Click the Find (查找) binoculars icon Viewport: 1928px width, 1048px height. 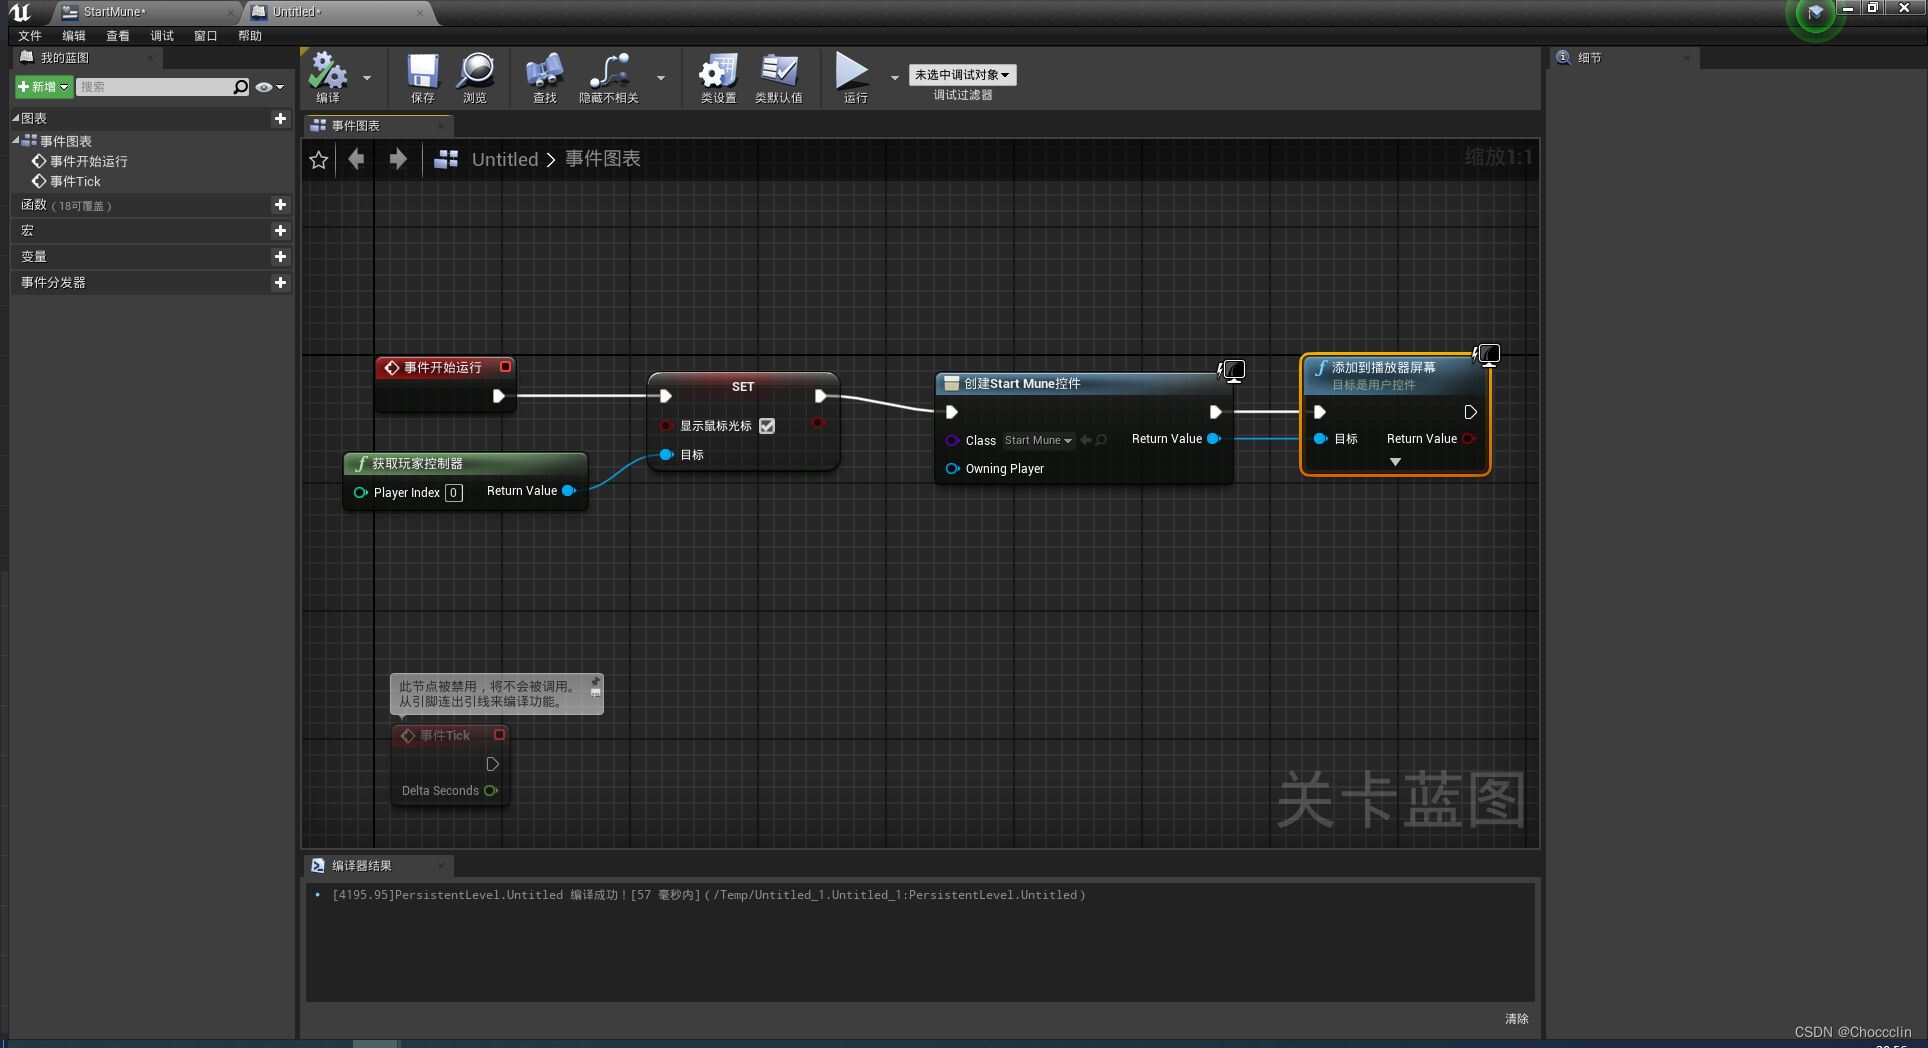tap(545, 77)
